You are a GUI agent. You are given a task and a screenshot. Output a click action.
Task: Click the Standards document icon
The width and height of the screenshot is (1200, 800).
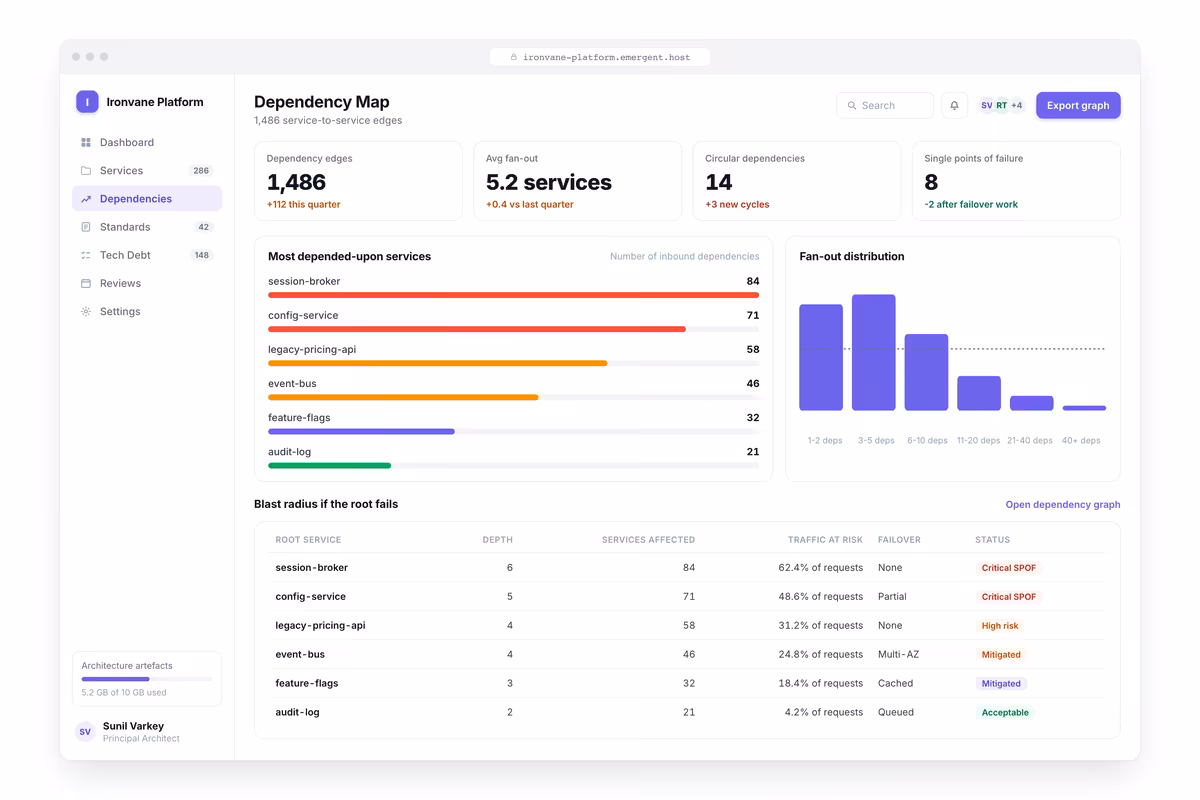tap(86, 227)
